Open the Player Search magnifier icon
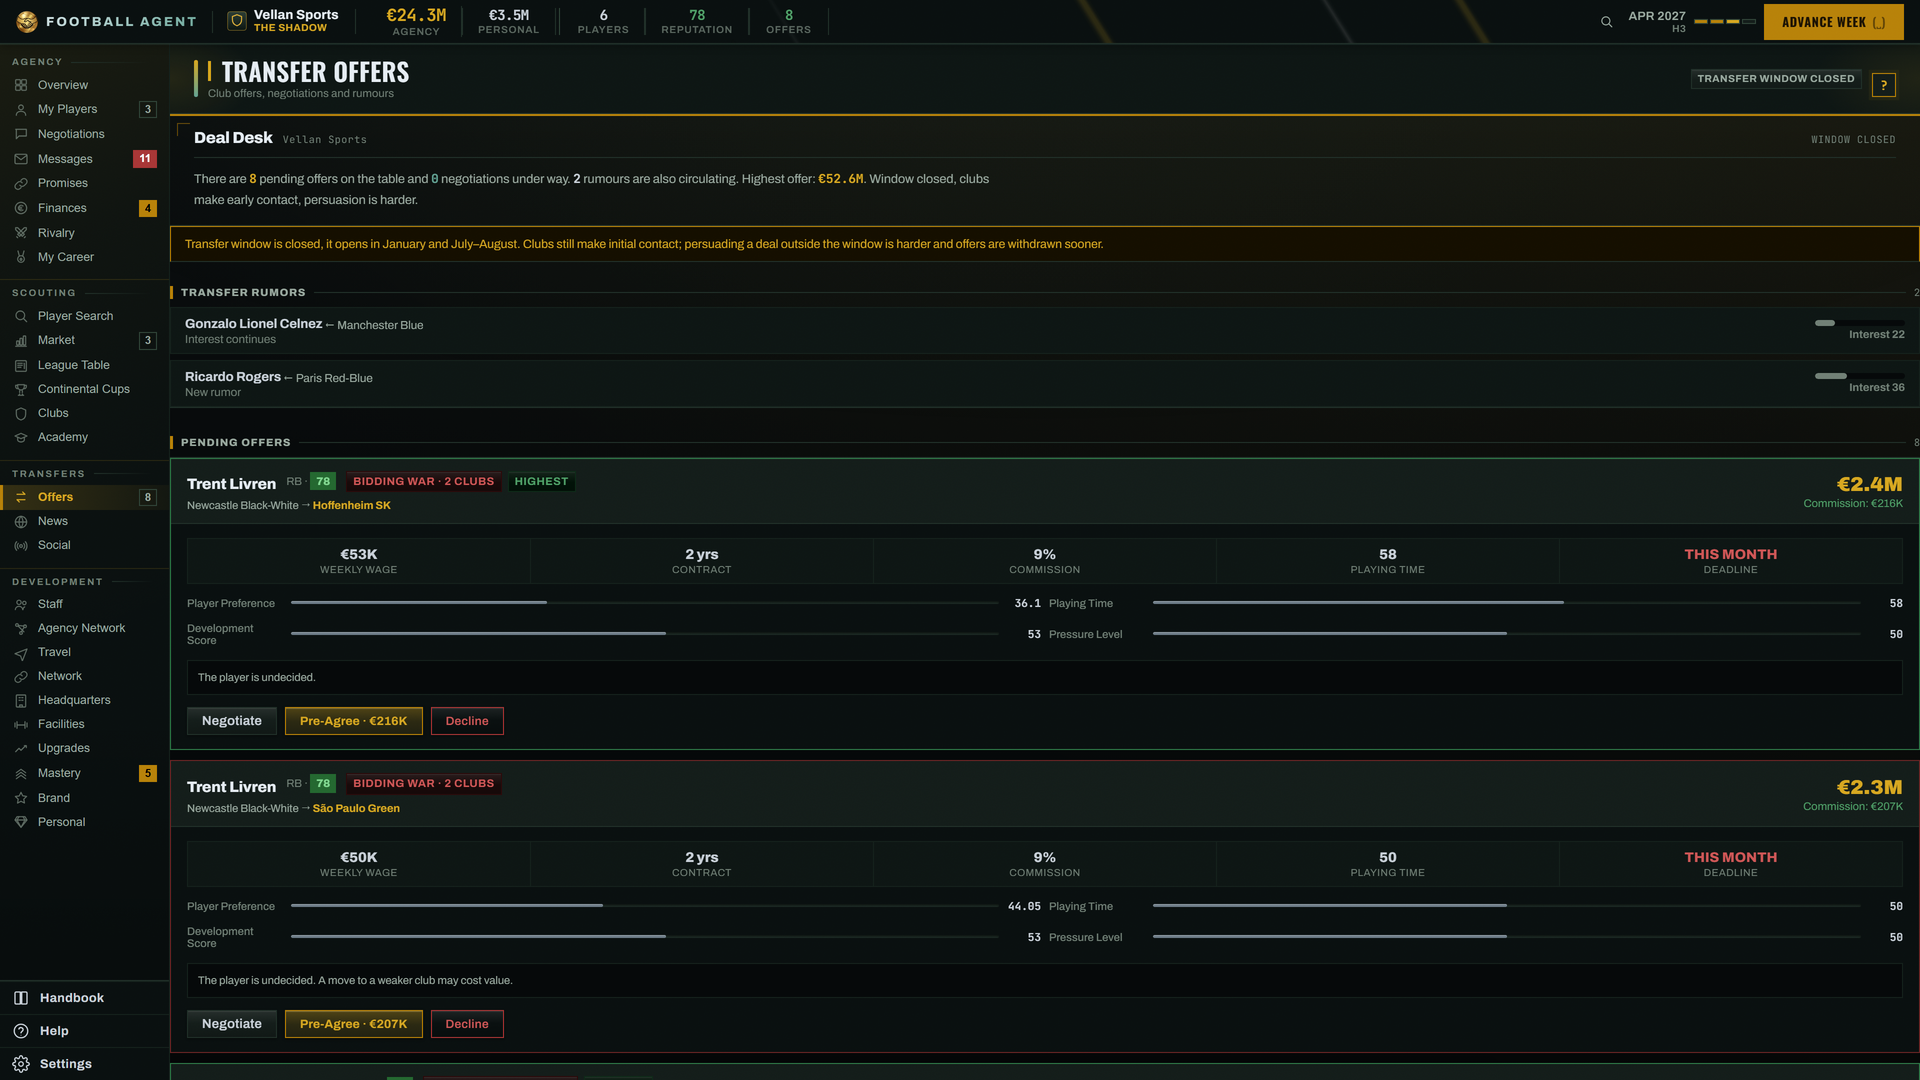The image size is (1920, 1080). 21,316
